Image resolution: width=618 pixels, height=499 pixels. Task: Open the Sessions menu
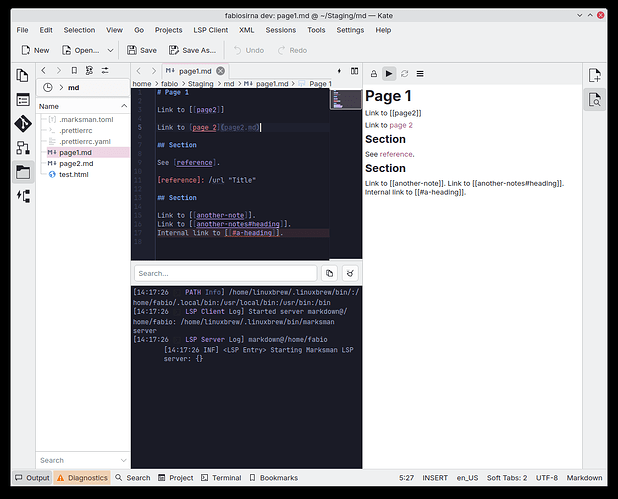click(x=280, y=30)
